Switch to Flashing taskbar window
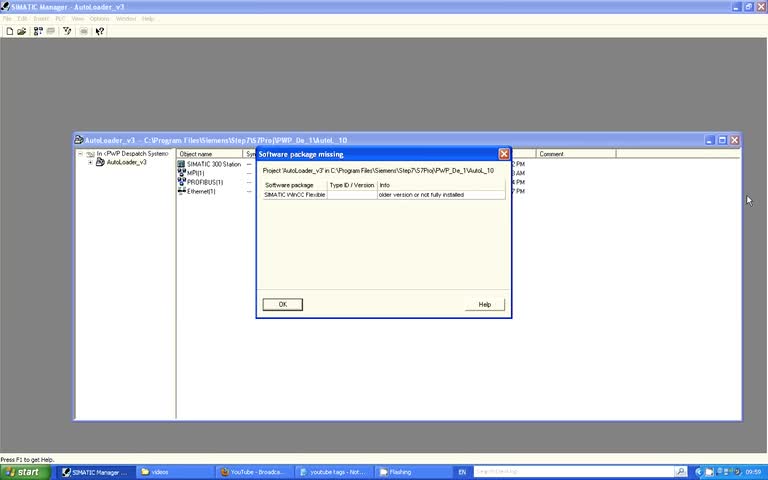768x480 pixels. (414, 472)
